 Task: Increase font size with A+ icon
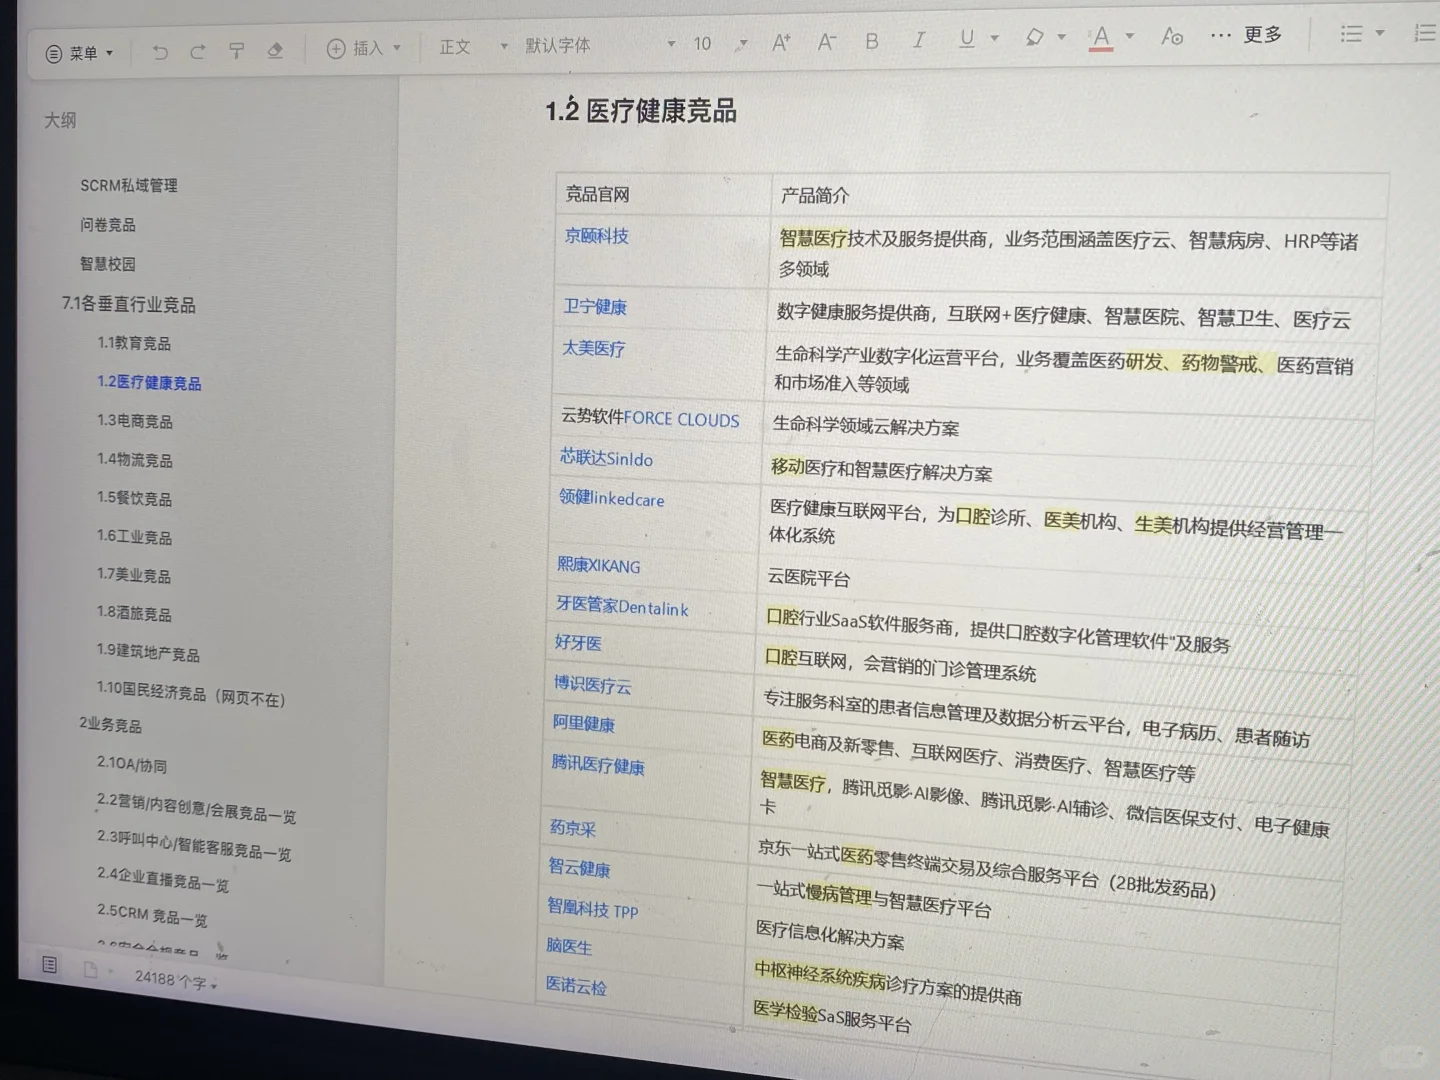782,42
